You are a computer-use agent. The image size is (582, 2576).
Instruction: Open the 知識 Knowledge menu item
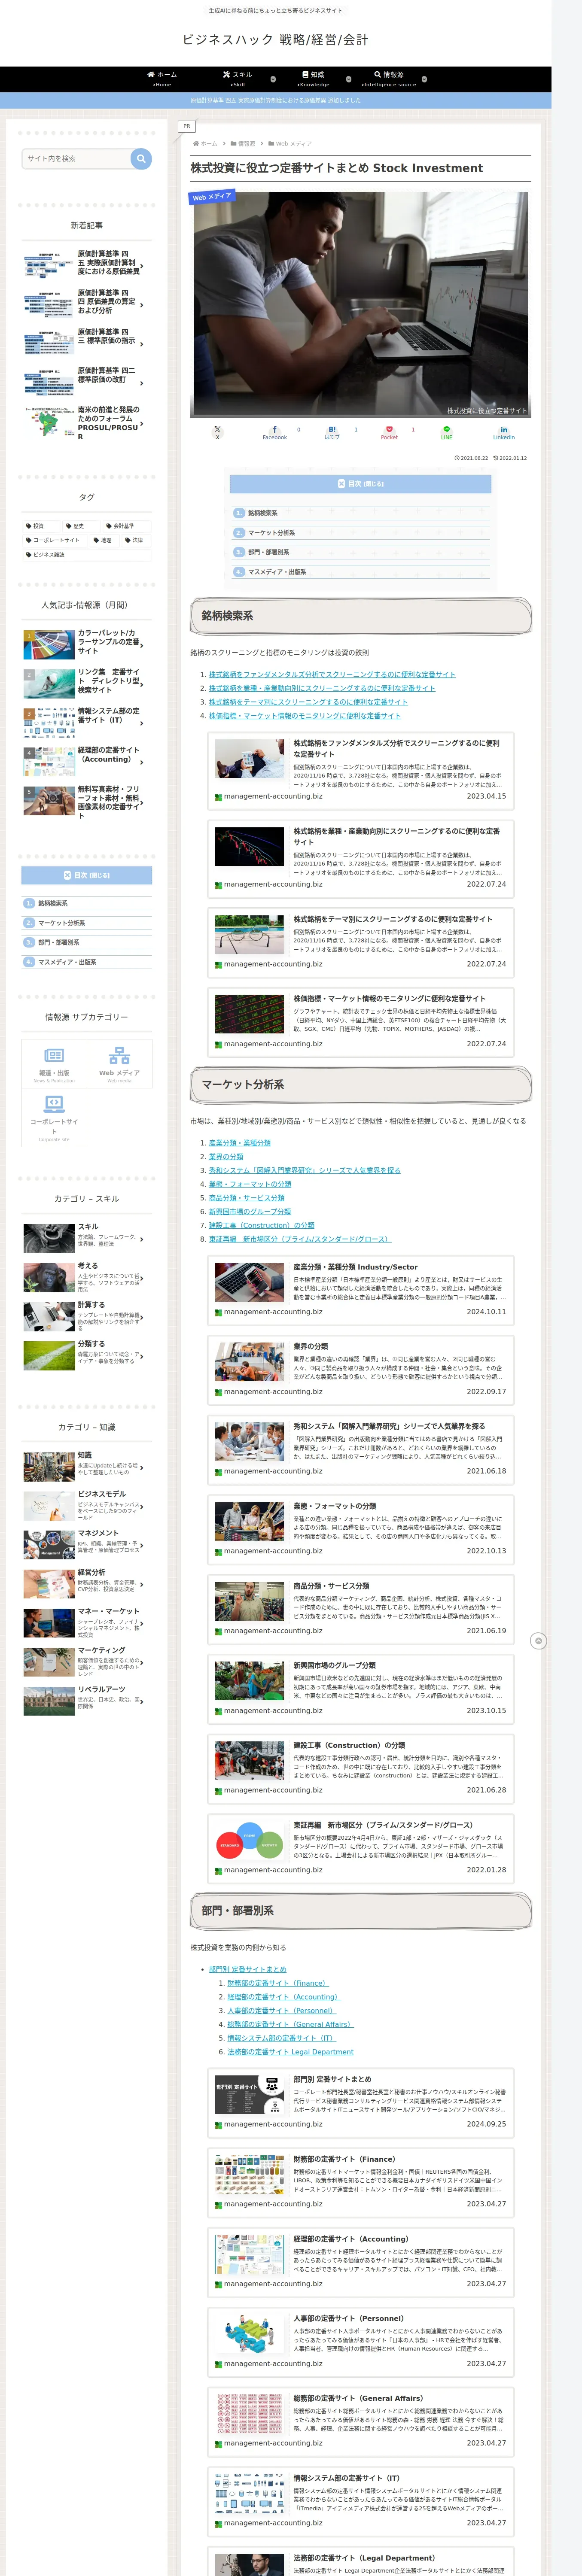[x=314, y=78]
